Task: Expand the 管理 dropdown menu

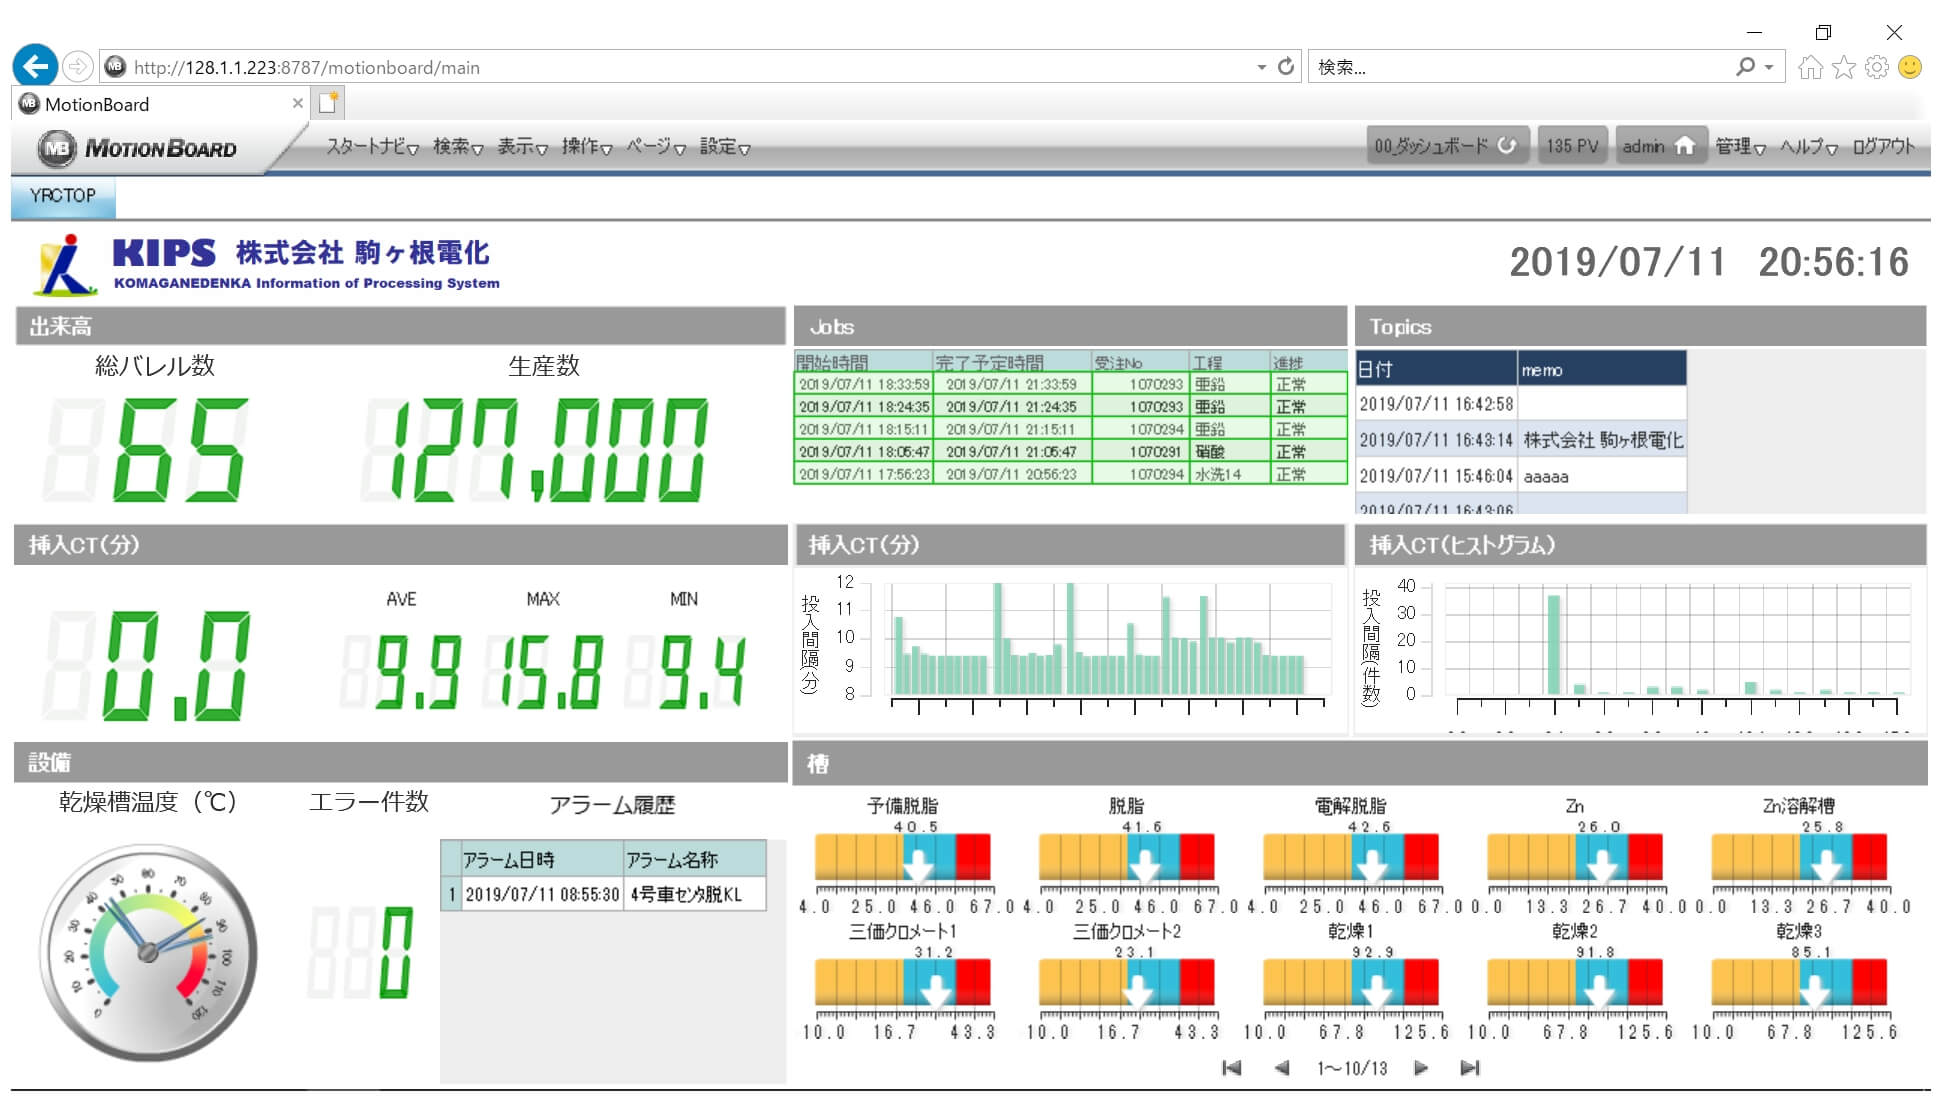Action: coord(1740,147)
